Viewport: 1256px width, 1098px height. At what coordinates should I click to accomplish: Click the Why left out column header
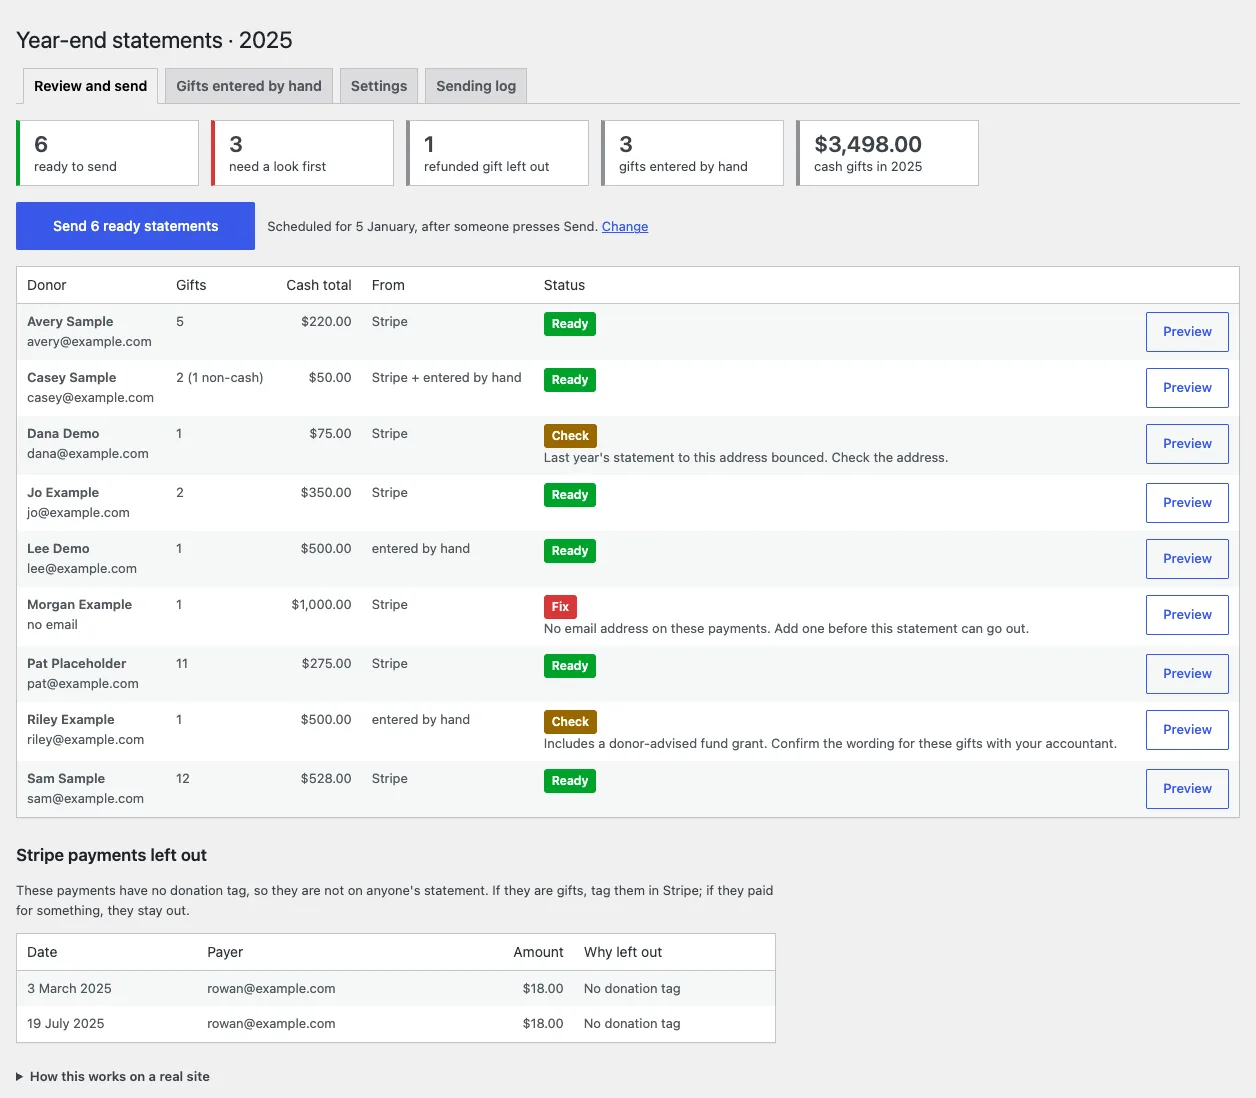coord(623,952)
